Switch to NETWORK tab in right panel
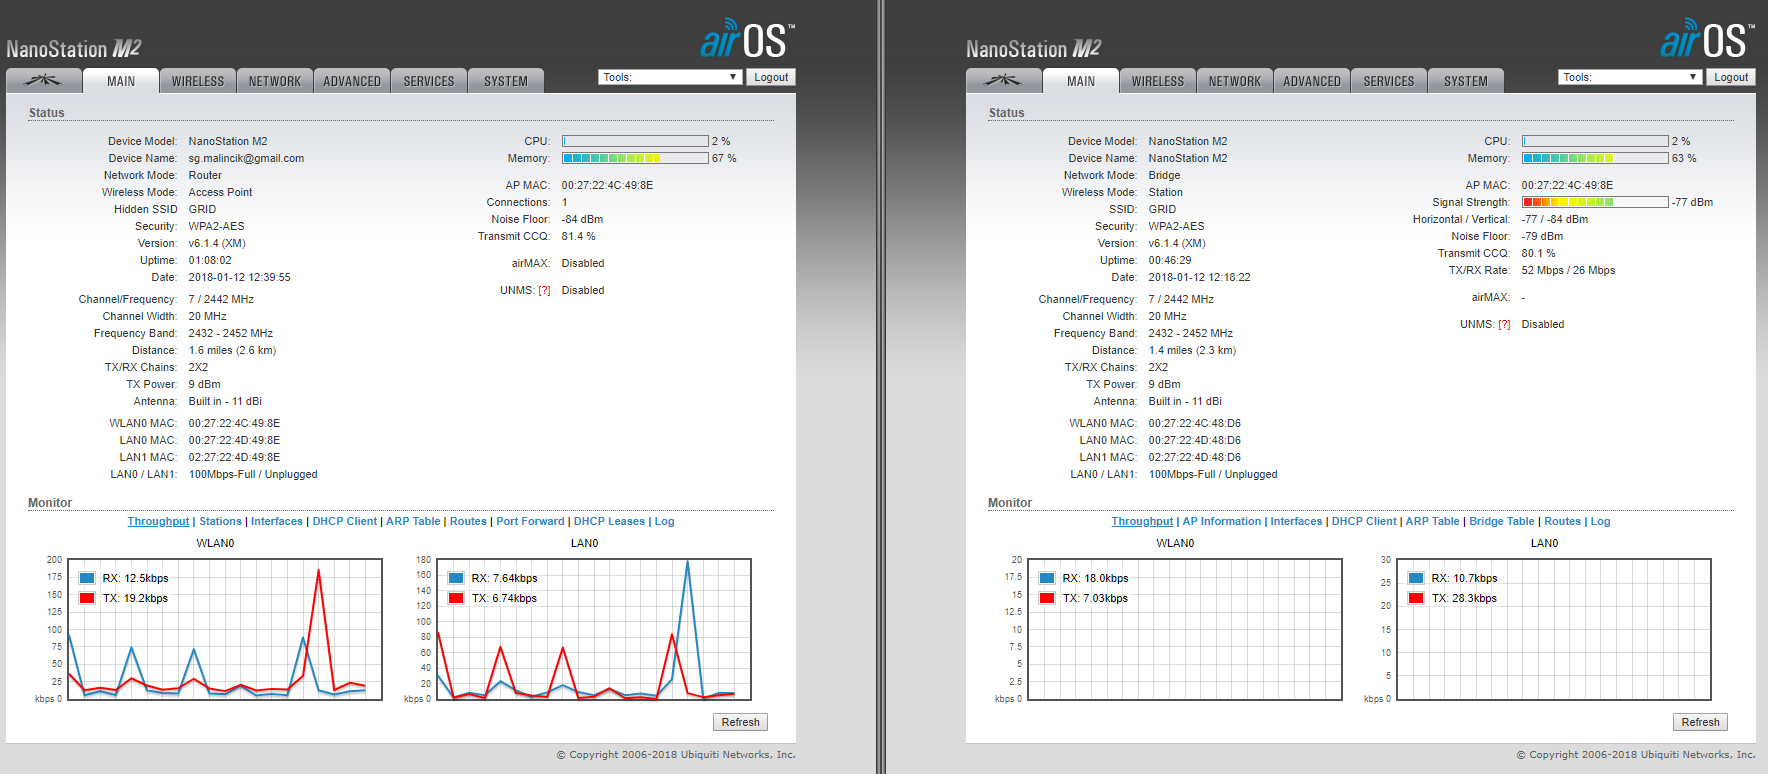The height and width of the screenshot is (774, 1768). click(x=1235, y=81)
